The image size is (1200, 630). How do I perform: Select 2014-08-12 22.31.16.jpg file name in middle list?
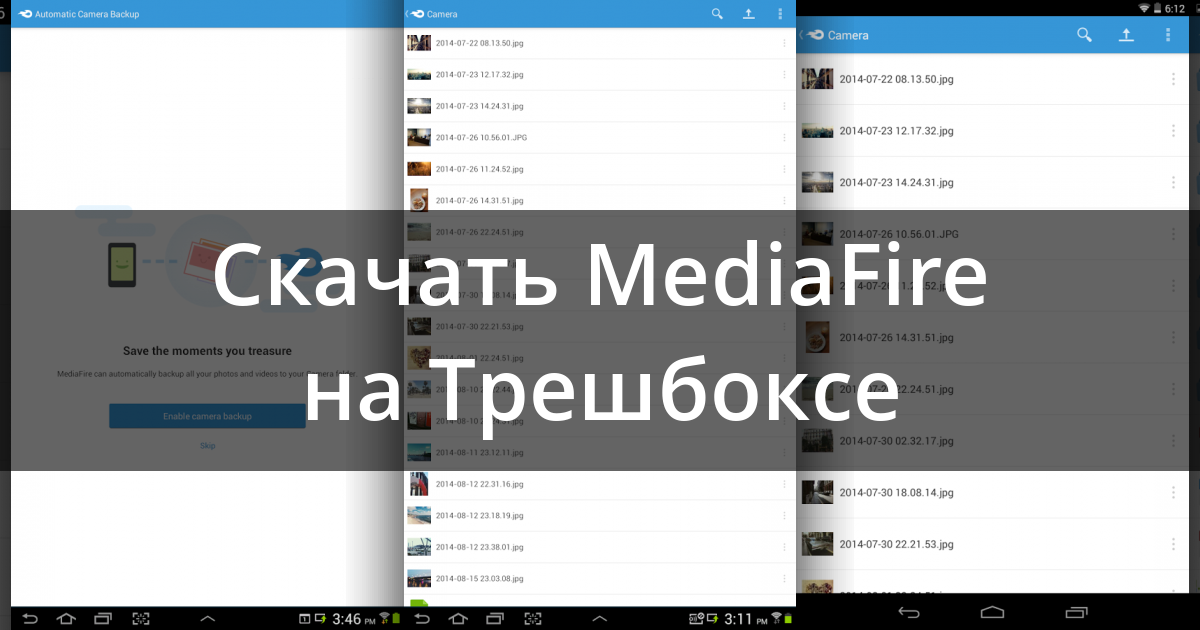click(480, 484)
